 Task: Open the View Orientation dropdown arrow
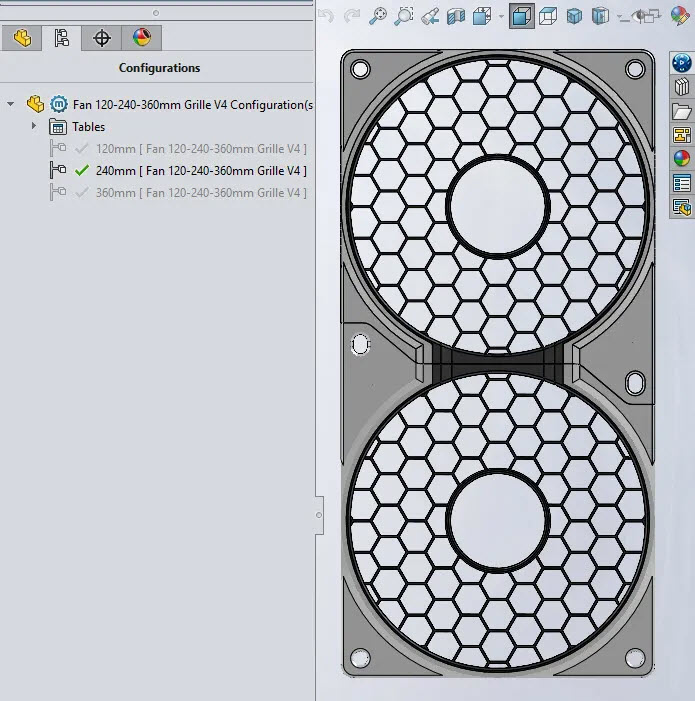pos(501,16)
